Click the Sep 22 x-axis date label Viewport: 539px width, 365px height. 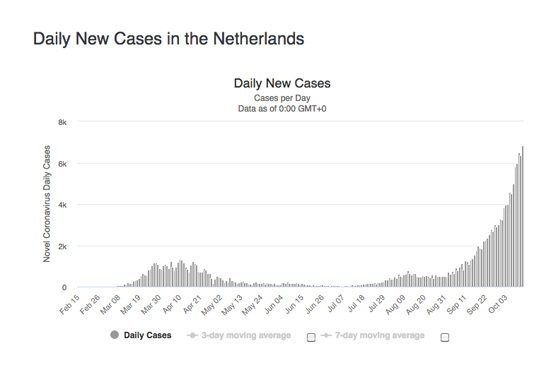tap(477, 305)
